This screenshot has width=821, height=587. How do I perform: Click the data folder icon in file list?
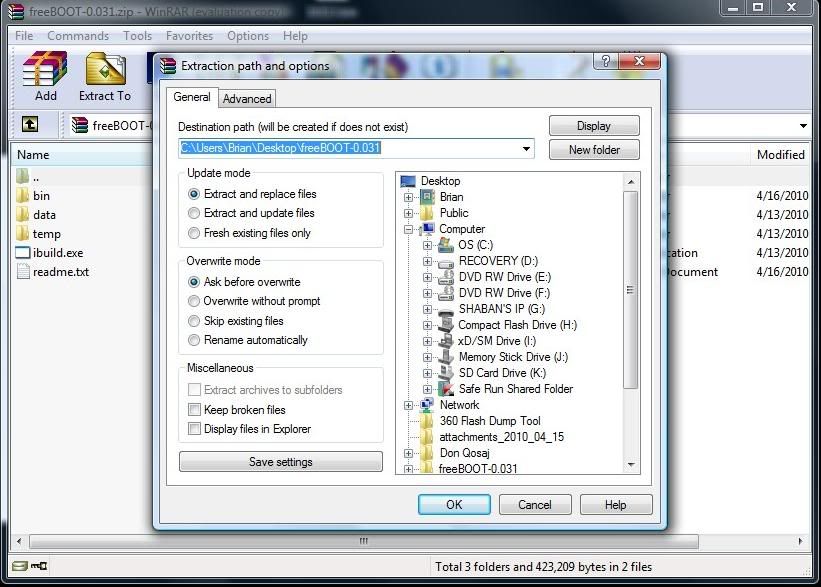pyautogui.click(x=23, y=214)
